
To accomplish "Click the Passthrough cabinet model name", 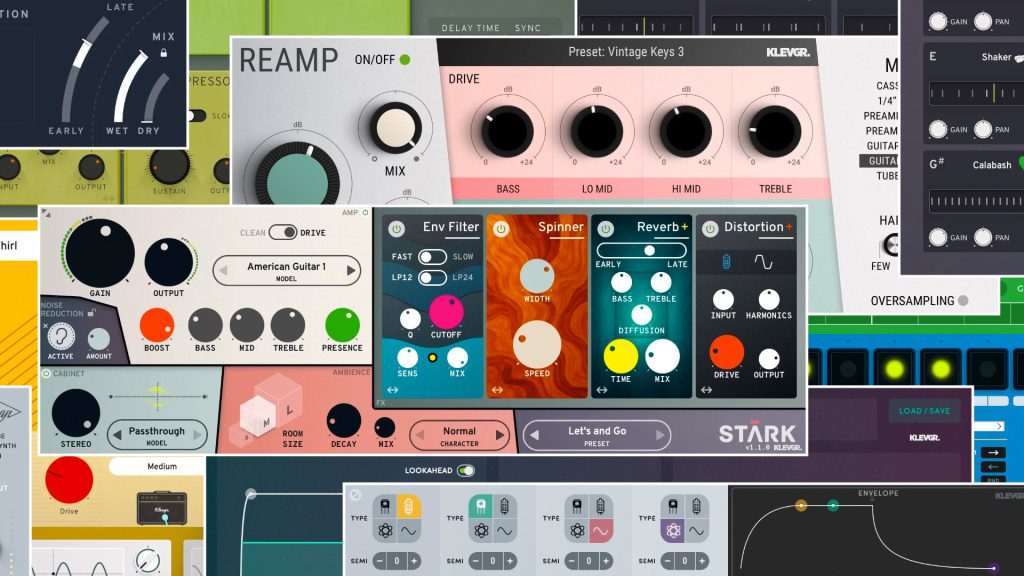I will pos(157,431).
